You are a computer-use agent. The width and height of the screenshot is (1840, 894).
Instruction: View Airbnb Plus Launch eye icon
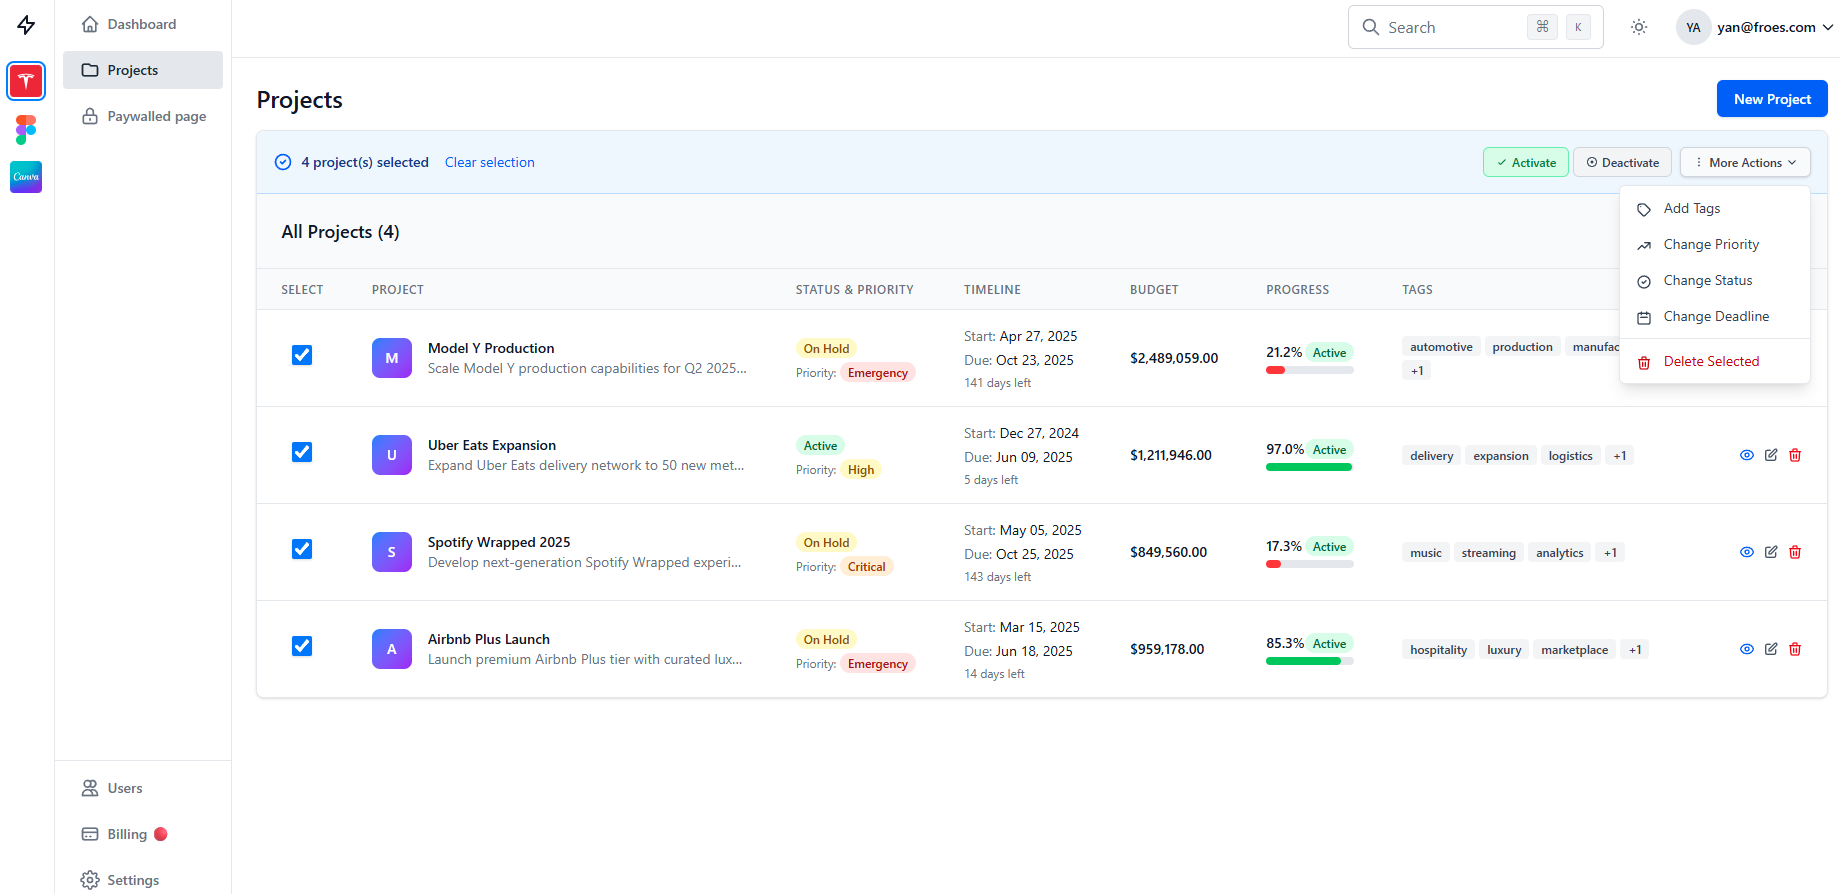(x=1747, y=649)
